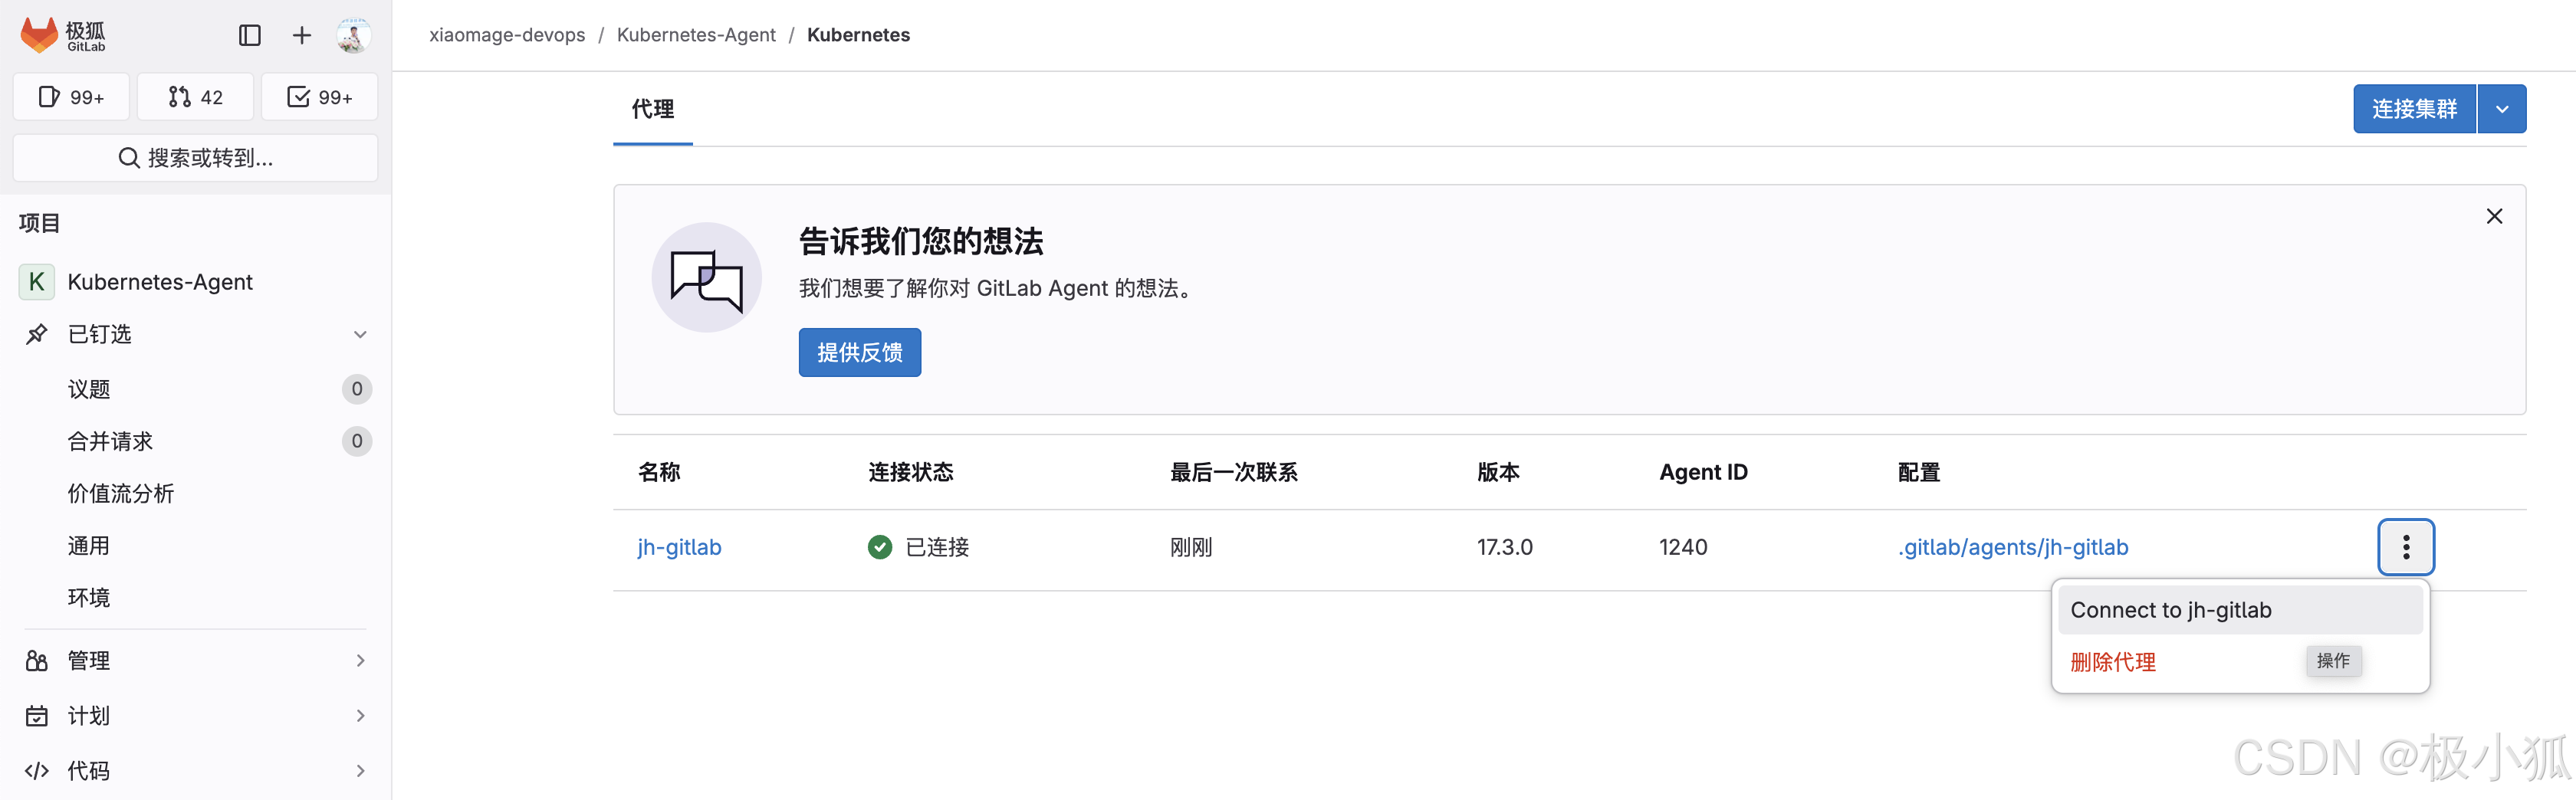Toggle the jh-gitlab actions kebab menu

(2406, 547)
